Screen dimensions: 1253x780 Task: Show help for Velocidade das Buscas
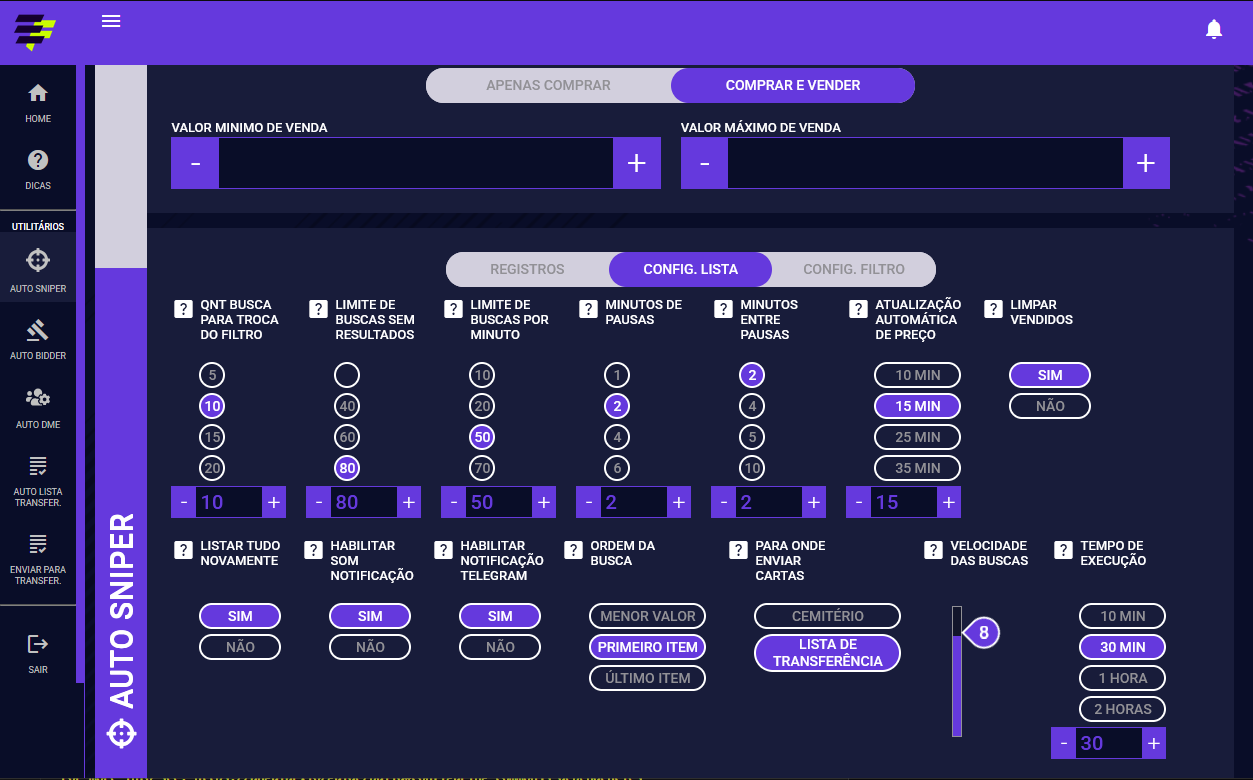point(933,550)
